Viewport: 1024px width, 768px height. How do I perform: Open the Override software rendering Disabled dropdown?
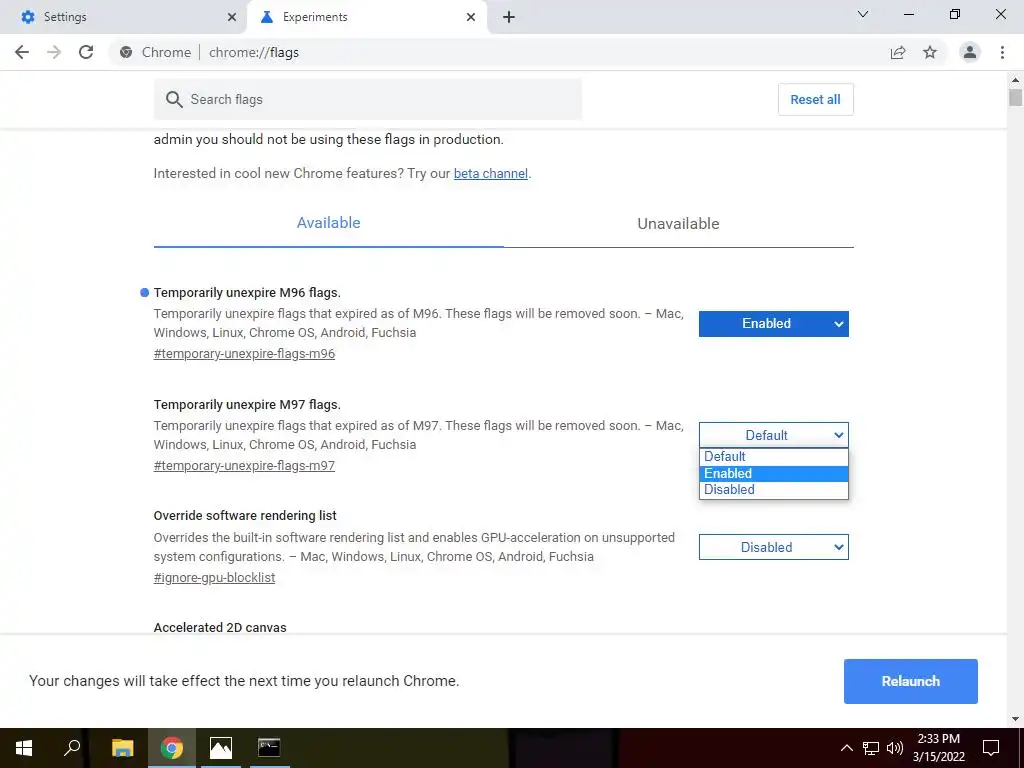774,547
